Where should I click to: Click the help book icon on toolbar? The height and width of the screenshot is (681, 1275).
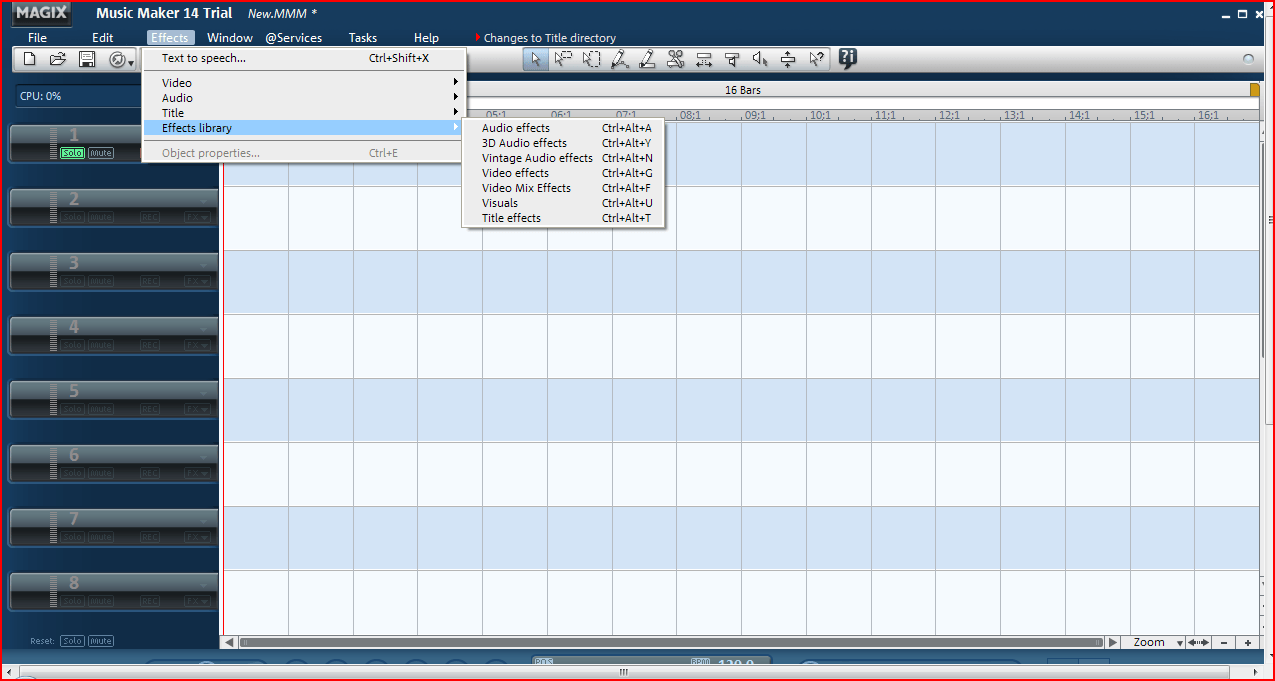coord(846,59)
